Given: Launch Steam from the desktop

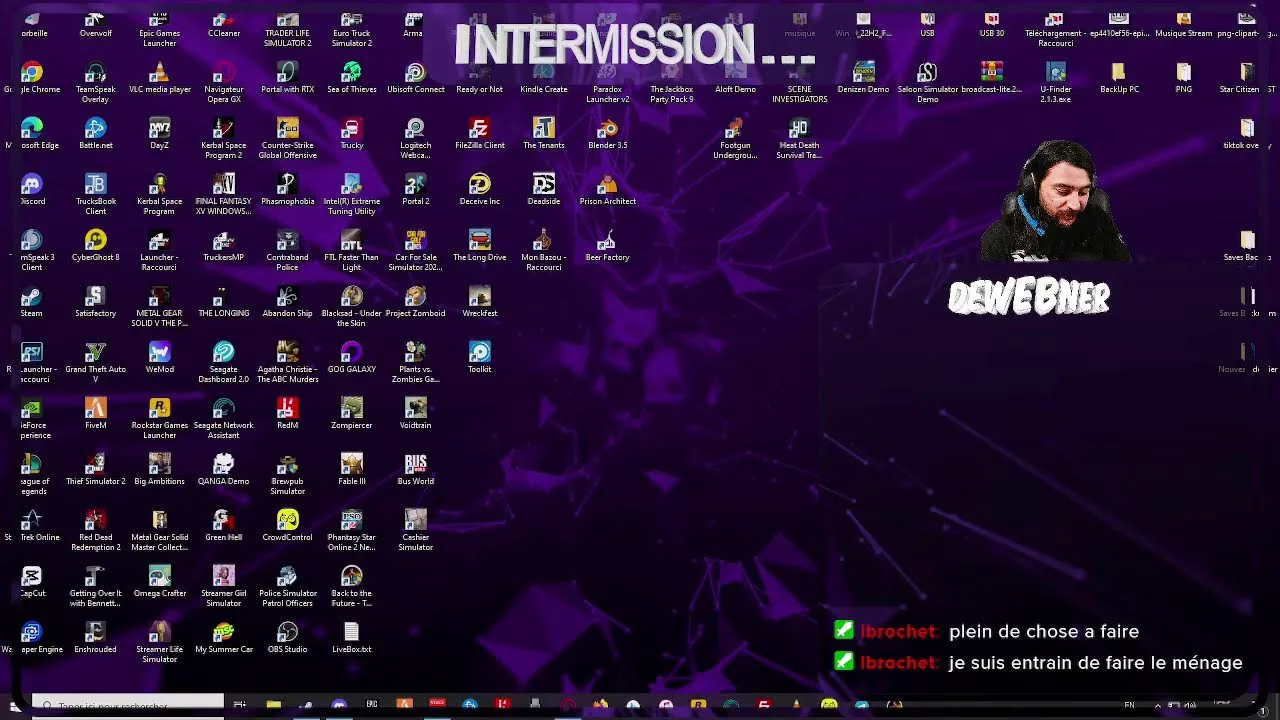Looking at the screenshot, I should click(x=31, y=302).
